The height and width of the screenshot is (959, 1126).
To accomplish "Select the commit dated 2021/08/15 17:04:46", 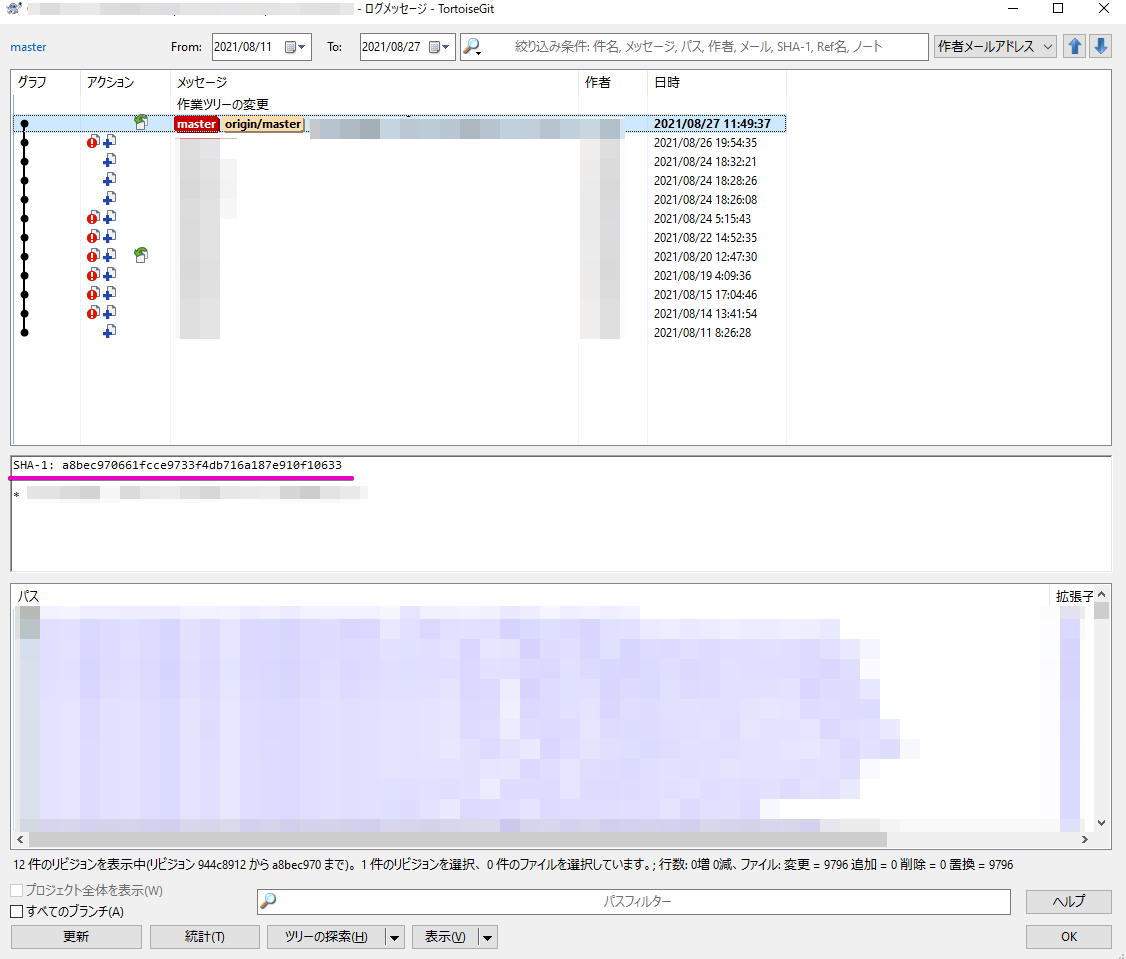I will [399, 295].
